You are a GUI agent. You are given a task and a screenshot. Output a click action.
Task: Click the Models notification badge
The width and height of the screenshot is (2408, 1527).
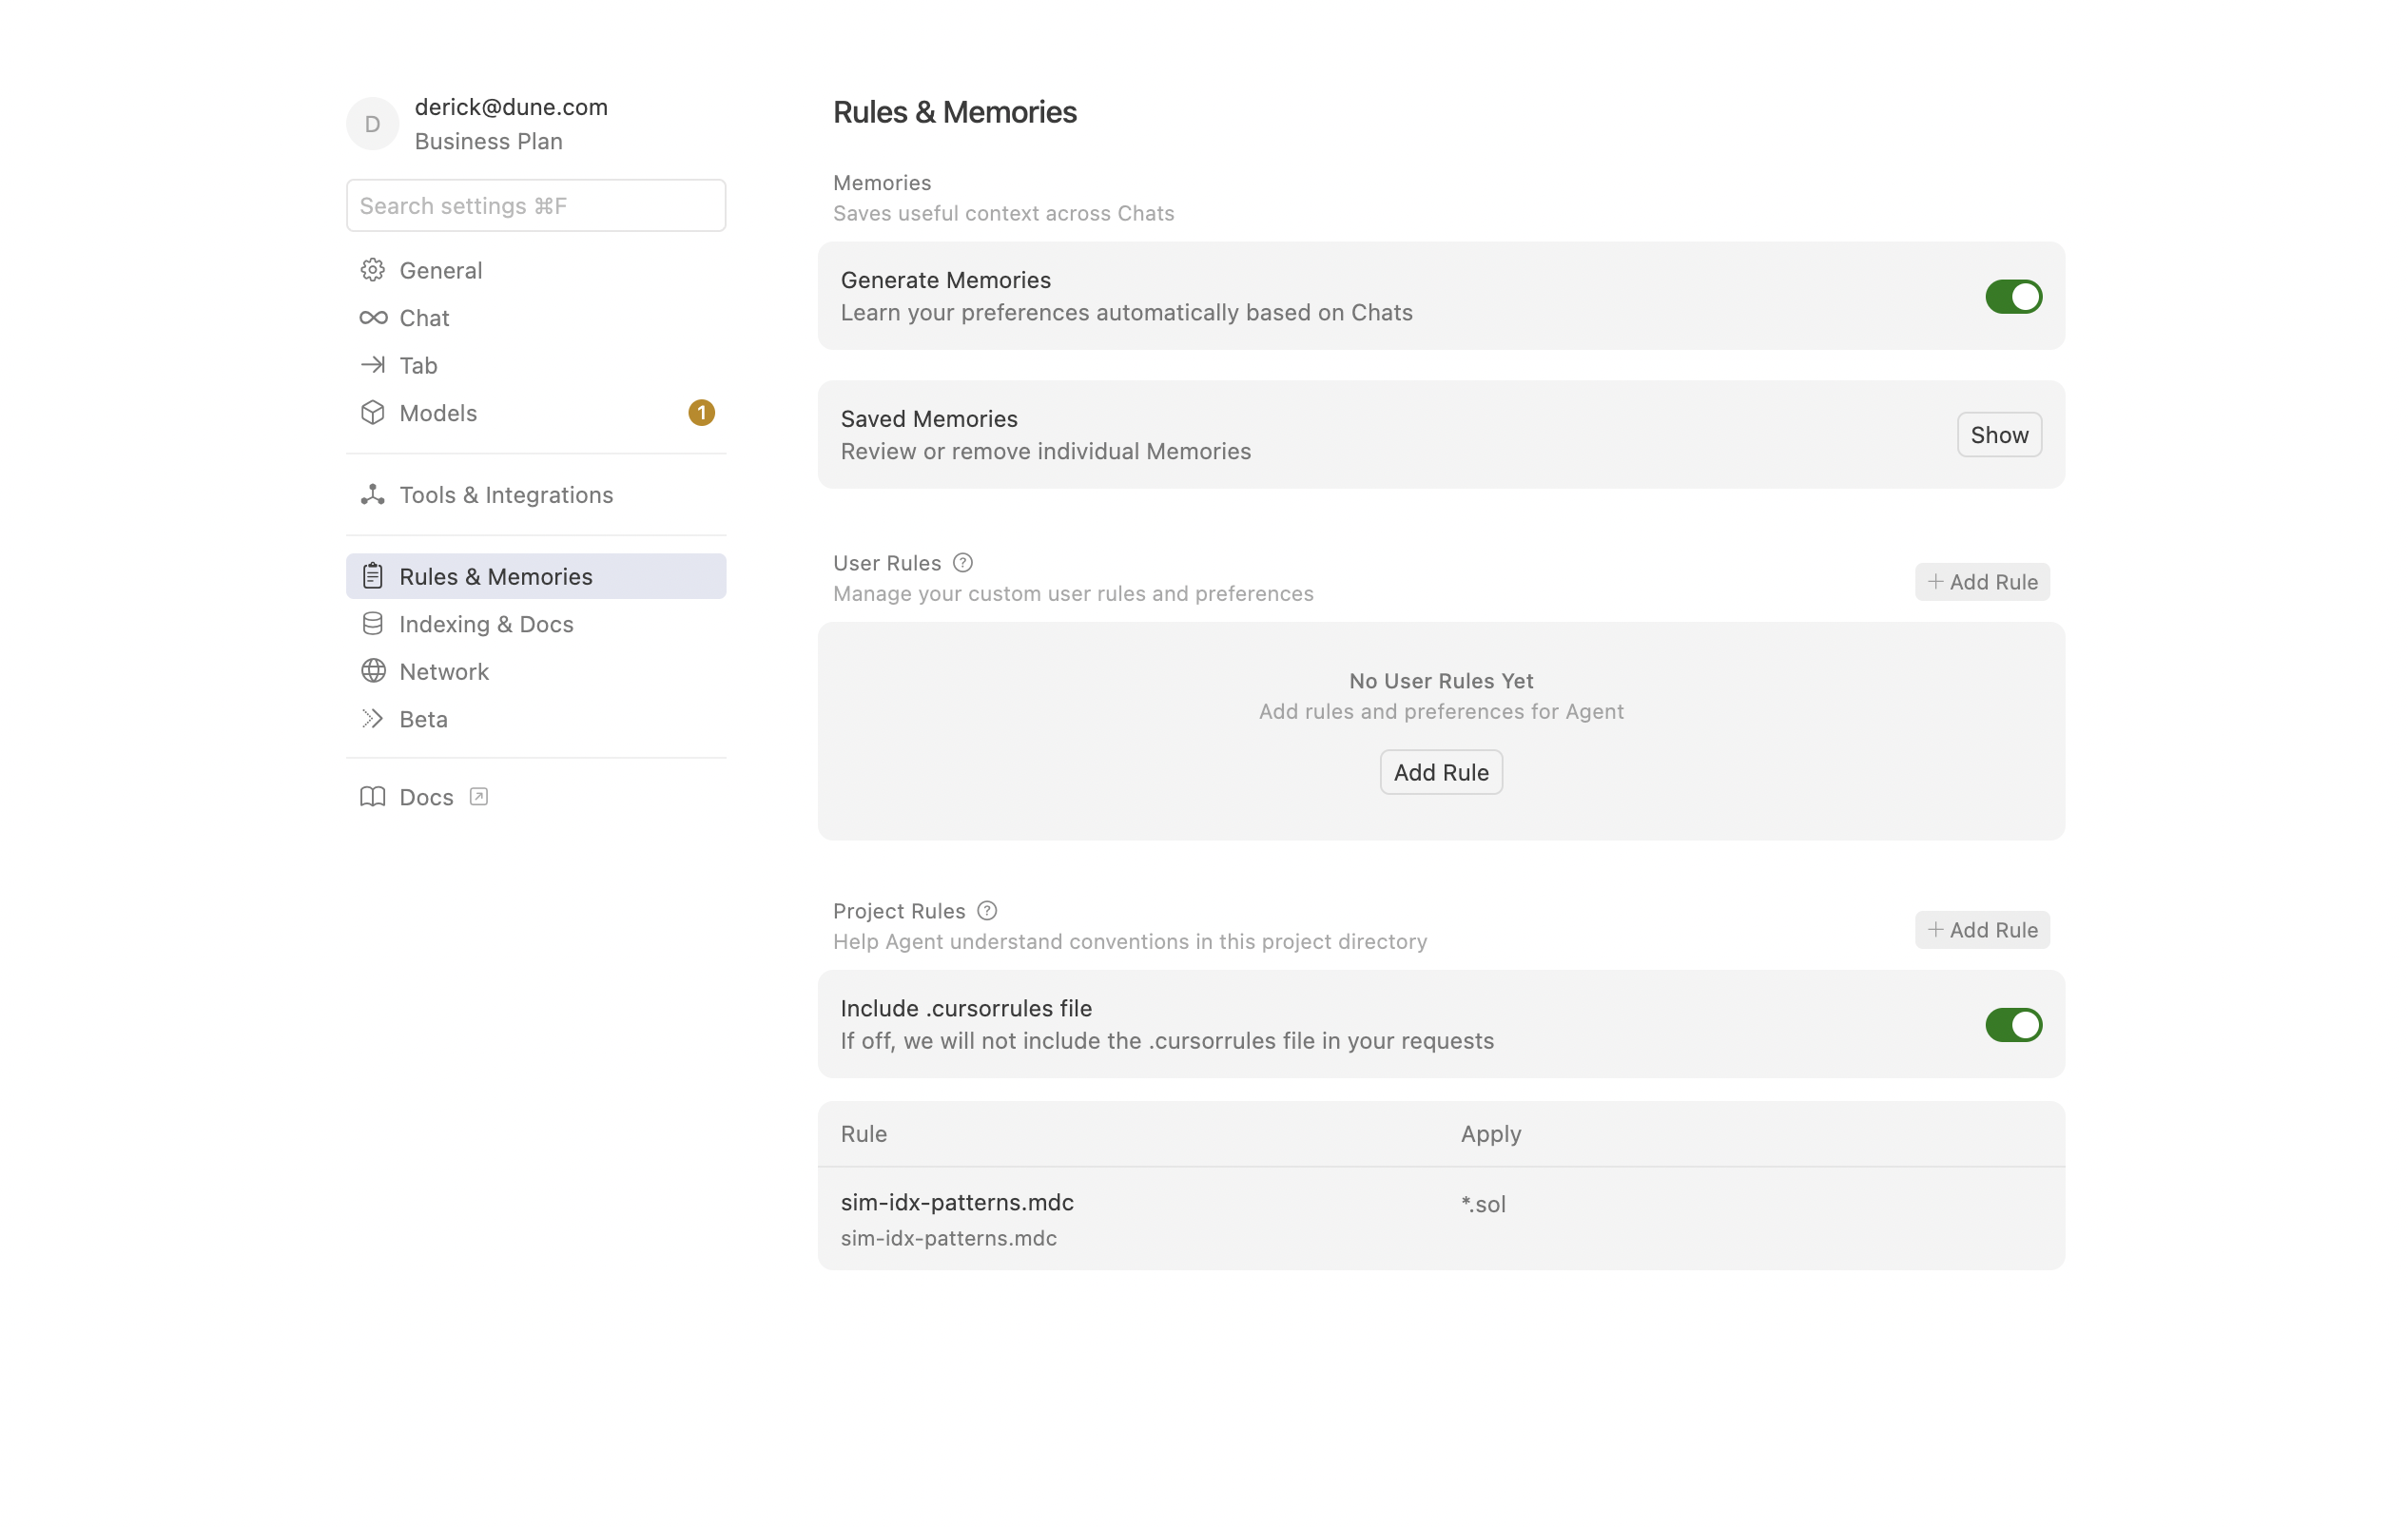701,413
